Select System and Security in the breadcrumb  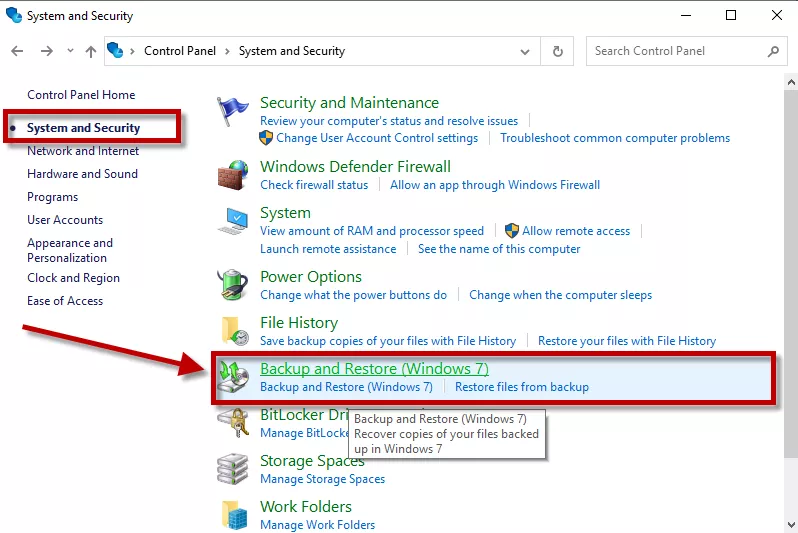click(292, 51)
